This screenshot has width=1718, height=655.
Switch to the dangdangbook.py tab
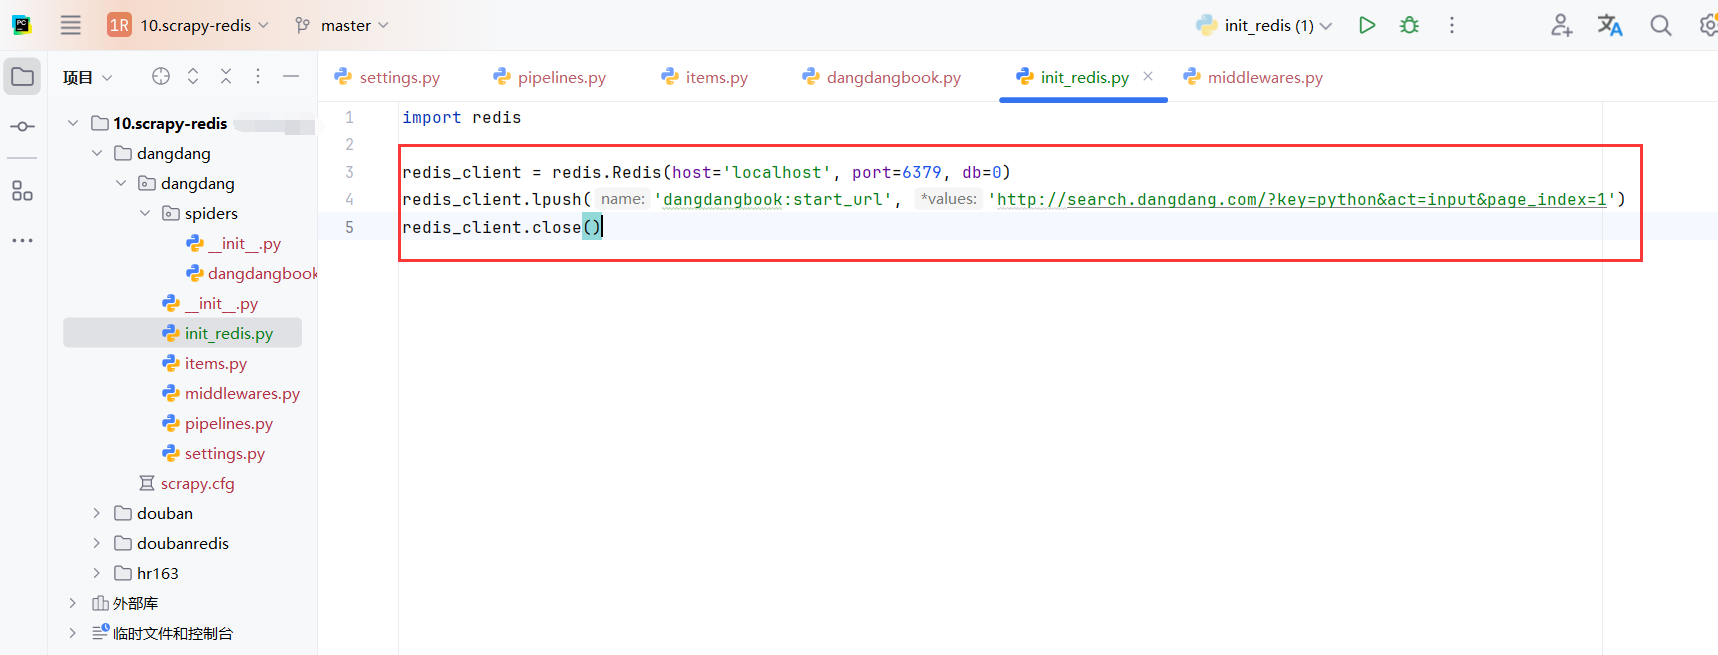point(881,77)
